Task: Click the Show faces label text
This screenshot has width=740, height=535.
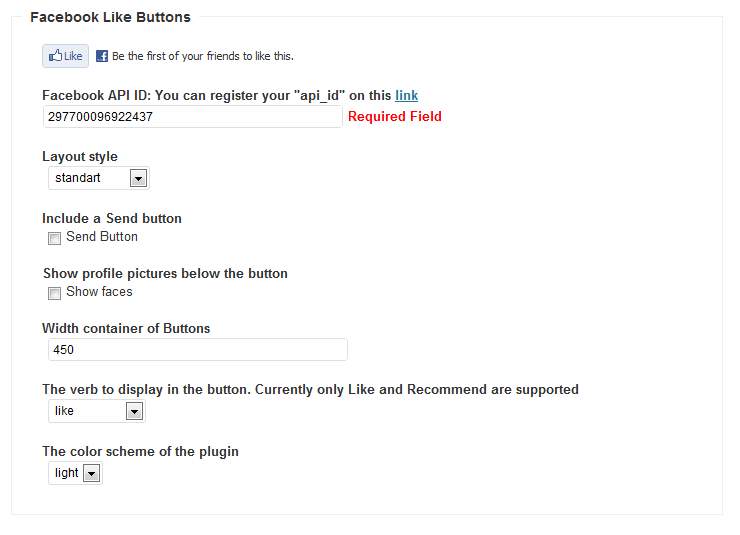Action: point(99,292)
